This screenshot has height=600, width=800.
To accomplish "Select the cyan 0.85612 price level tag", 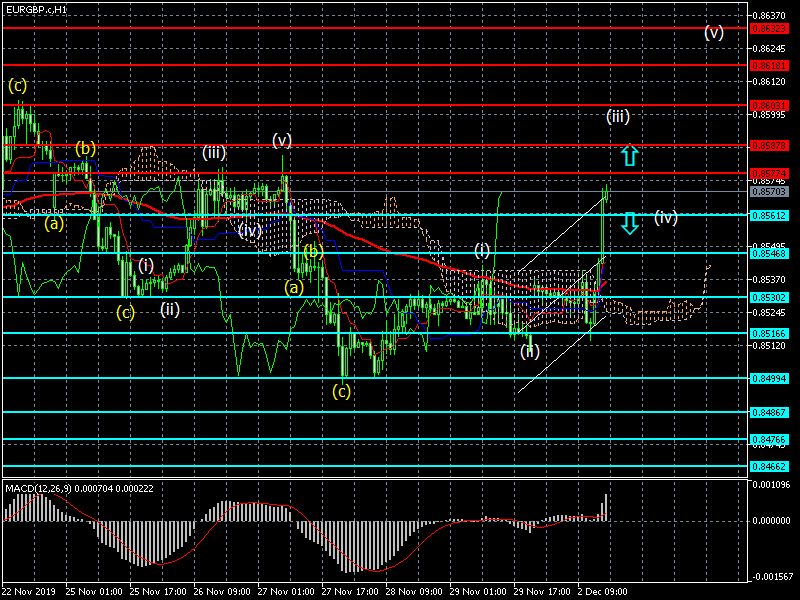I will coord(772,215).
